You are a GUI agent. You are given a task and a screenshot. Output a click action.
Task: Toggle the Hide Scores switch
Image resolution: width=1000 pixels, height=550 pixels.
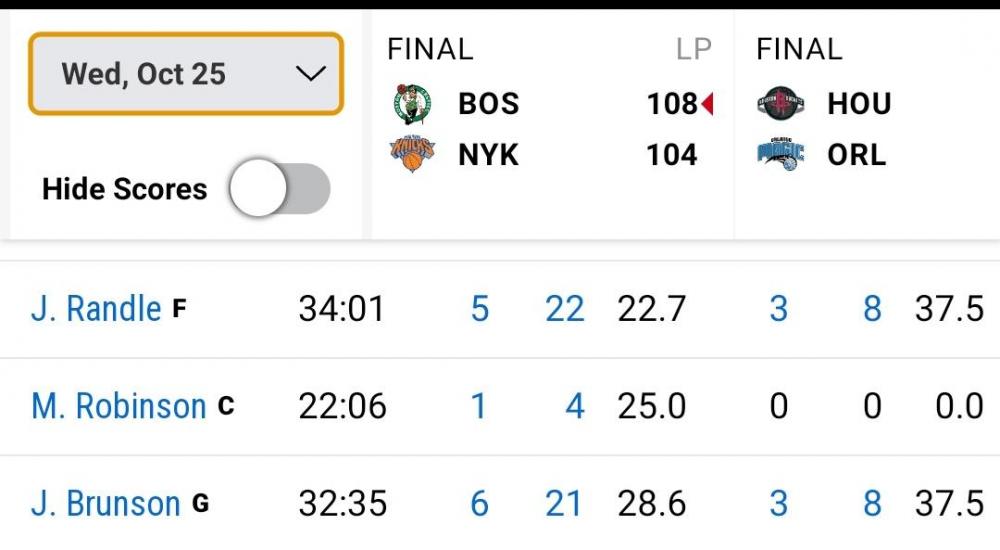[279, 189]
